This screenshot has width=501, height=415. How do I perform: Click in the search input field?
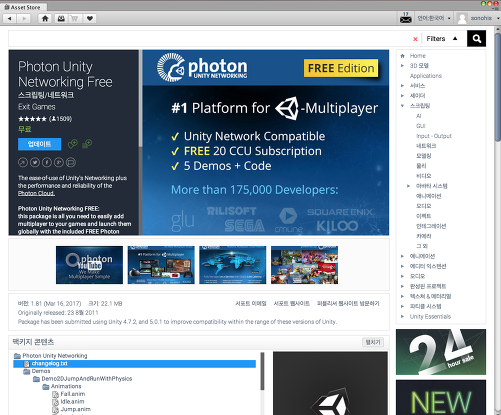[210, 39]
